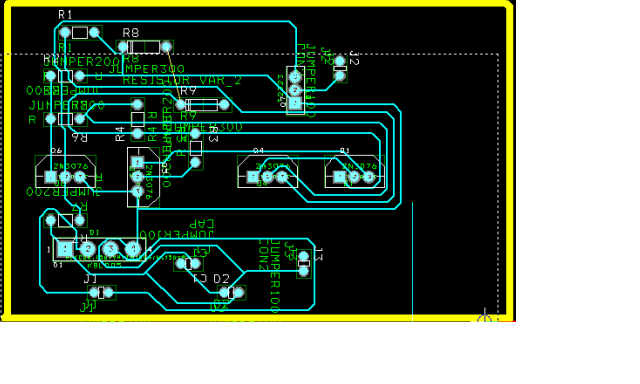
Task: Select the green RESISTOR VAR_2 text
Action: 182,80
